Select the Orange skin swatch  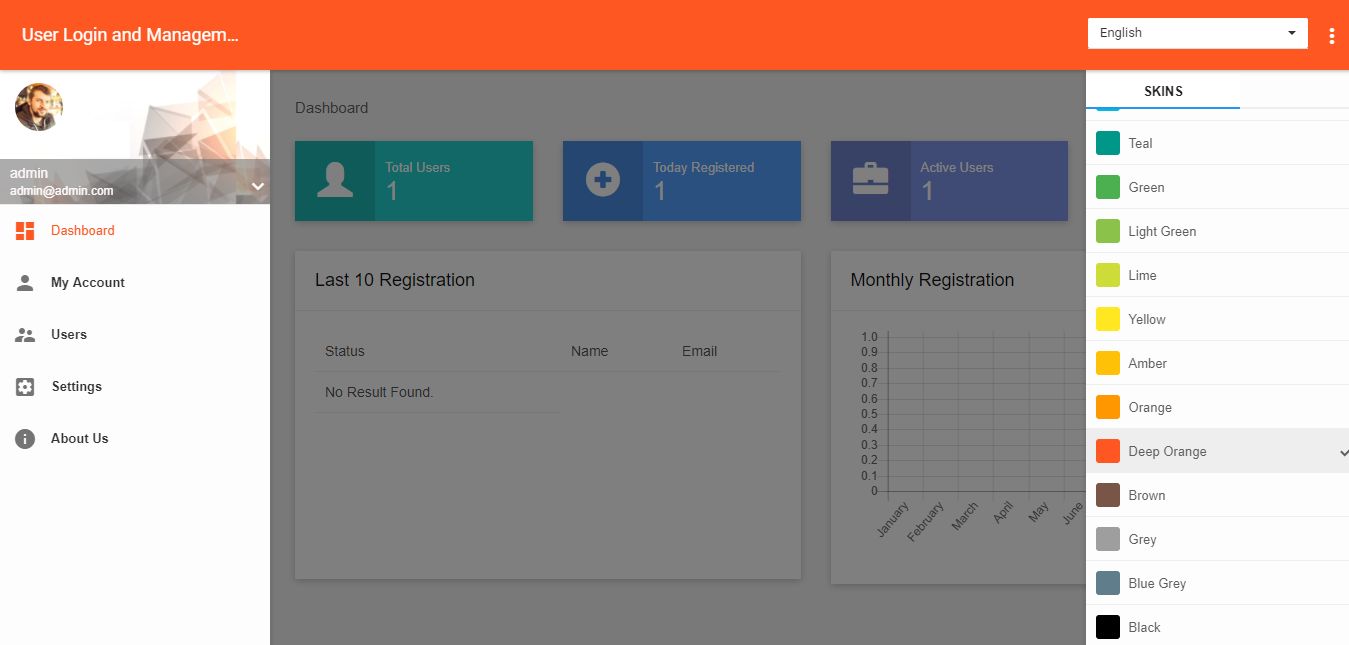[1108, 407]
